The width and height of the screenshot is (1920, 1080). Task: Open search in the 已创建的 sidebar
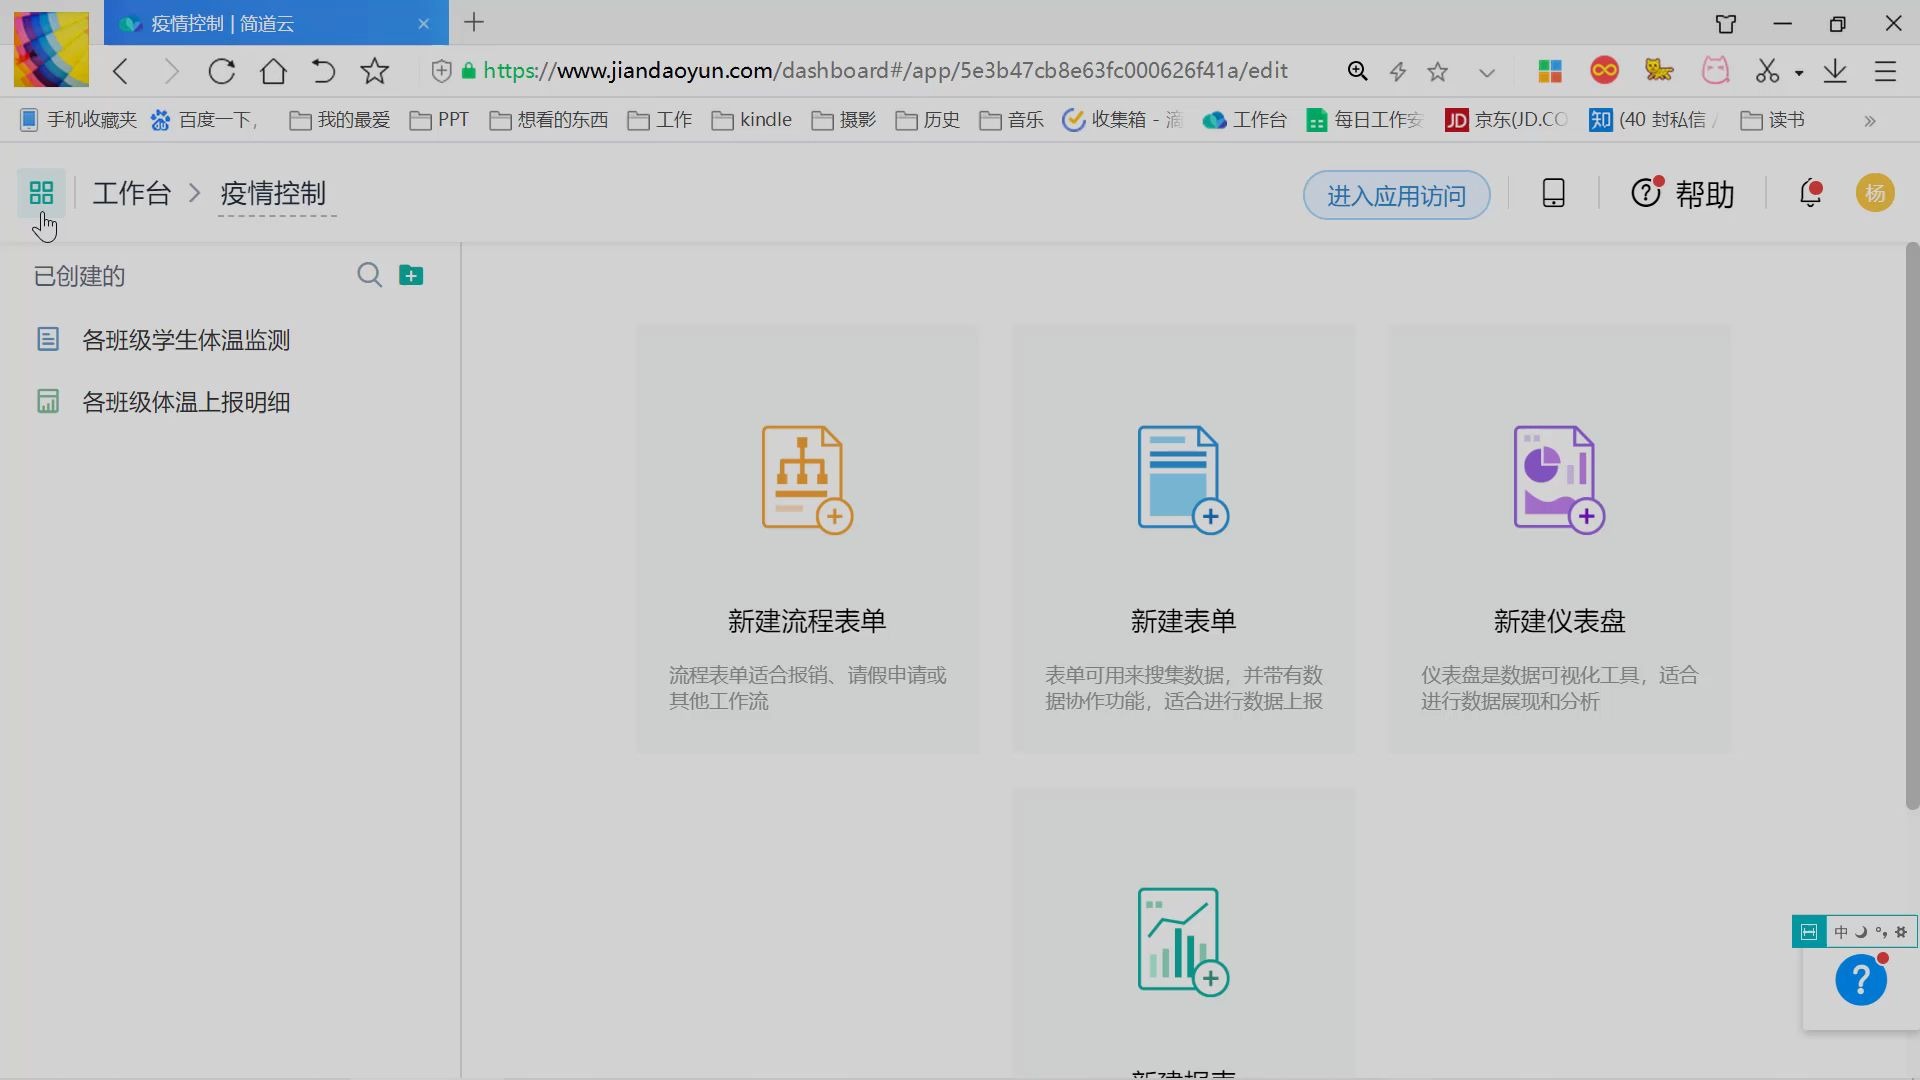[x=369, y=275]
